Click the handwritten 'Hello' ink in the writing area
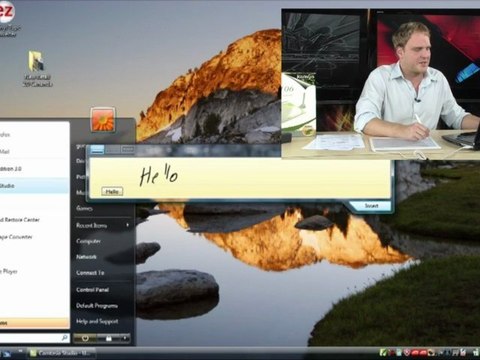Screen dimensions: 480x360 (x=158, y=175)
